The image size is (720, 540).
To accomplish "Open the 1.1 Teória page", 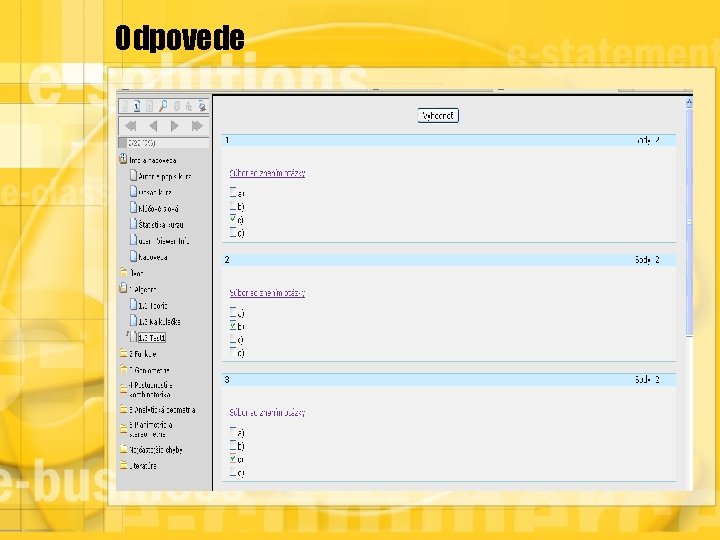I will pyautogui.click(x=152, y=306).
